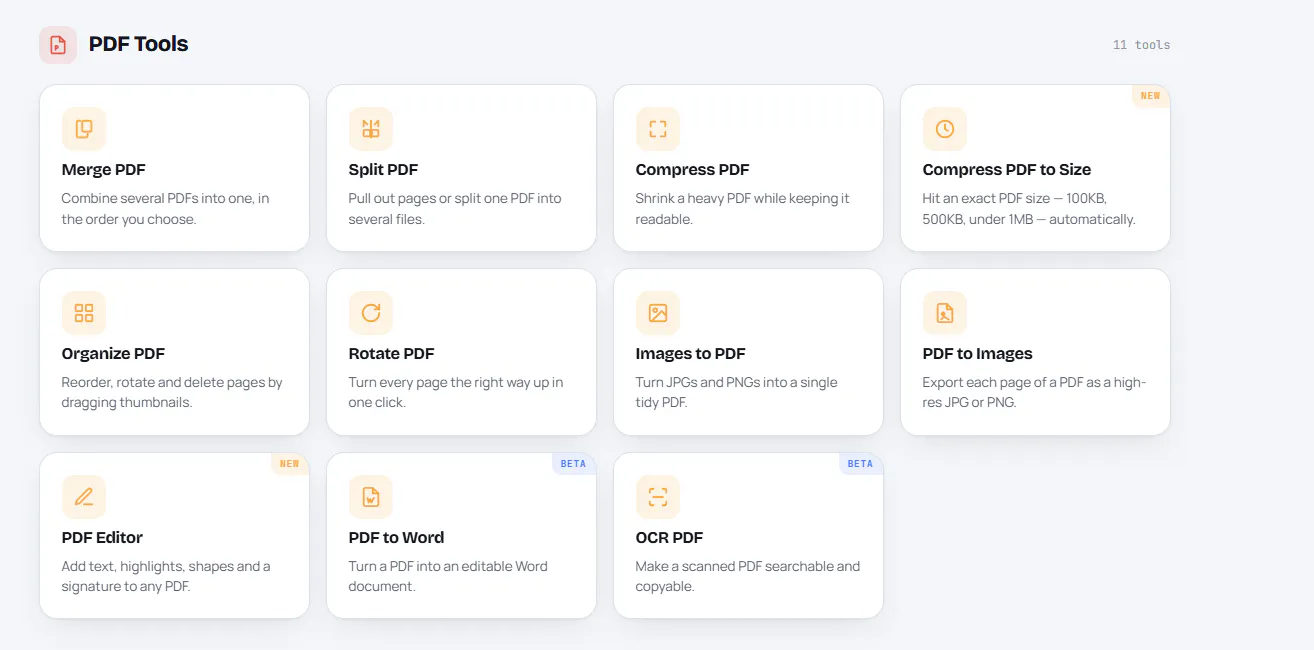This screenshot has height=650, width=1314.
Task: Open the Split PDF tool title
Action: [384, 170]
